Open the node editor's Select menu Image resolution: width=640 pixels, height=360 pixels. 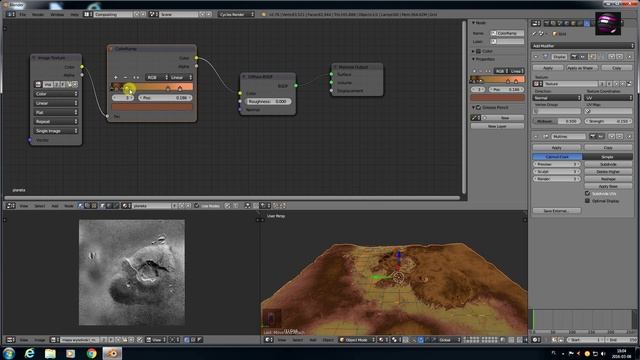coord(40,206)
